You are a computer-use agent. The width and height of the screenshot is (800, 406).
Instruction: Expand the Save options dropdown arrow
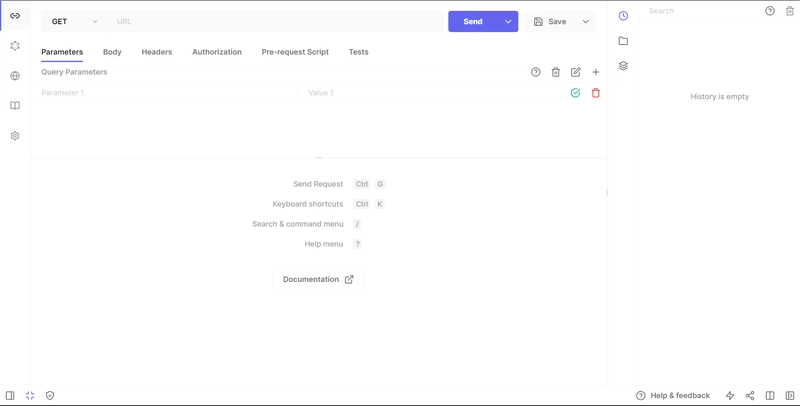(586, 21)
